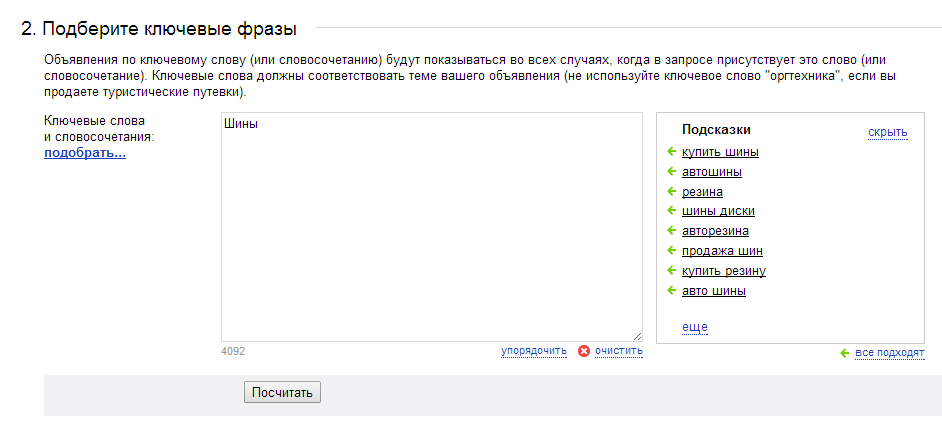Grab the textarea resize handle corner
The image size is (942, 446).
point(637,337)
